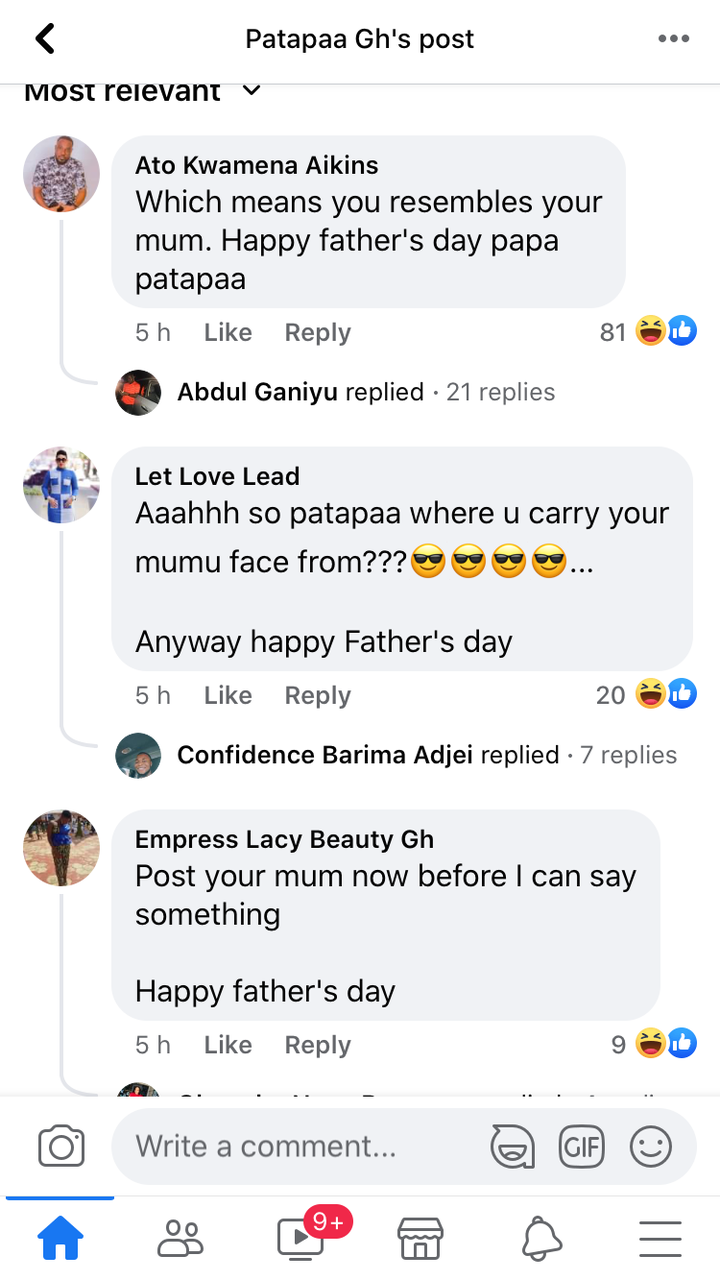Tap the back arrow icon
The image size is (720, 1280).
[x=45, y=39]
